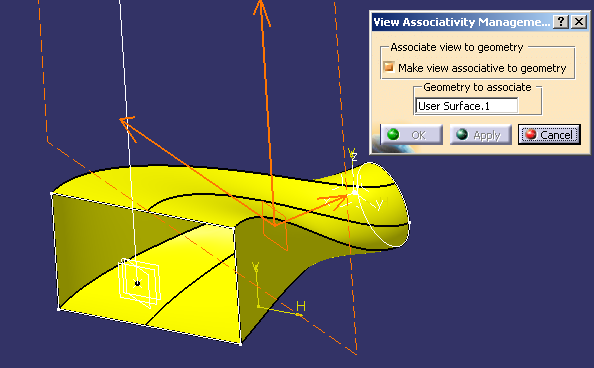Click the User Surface.1 geometry field
Viewport: 594px width, 368px height.
click(467, 106)
